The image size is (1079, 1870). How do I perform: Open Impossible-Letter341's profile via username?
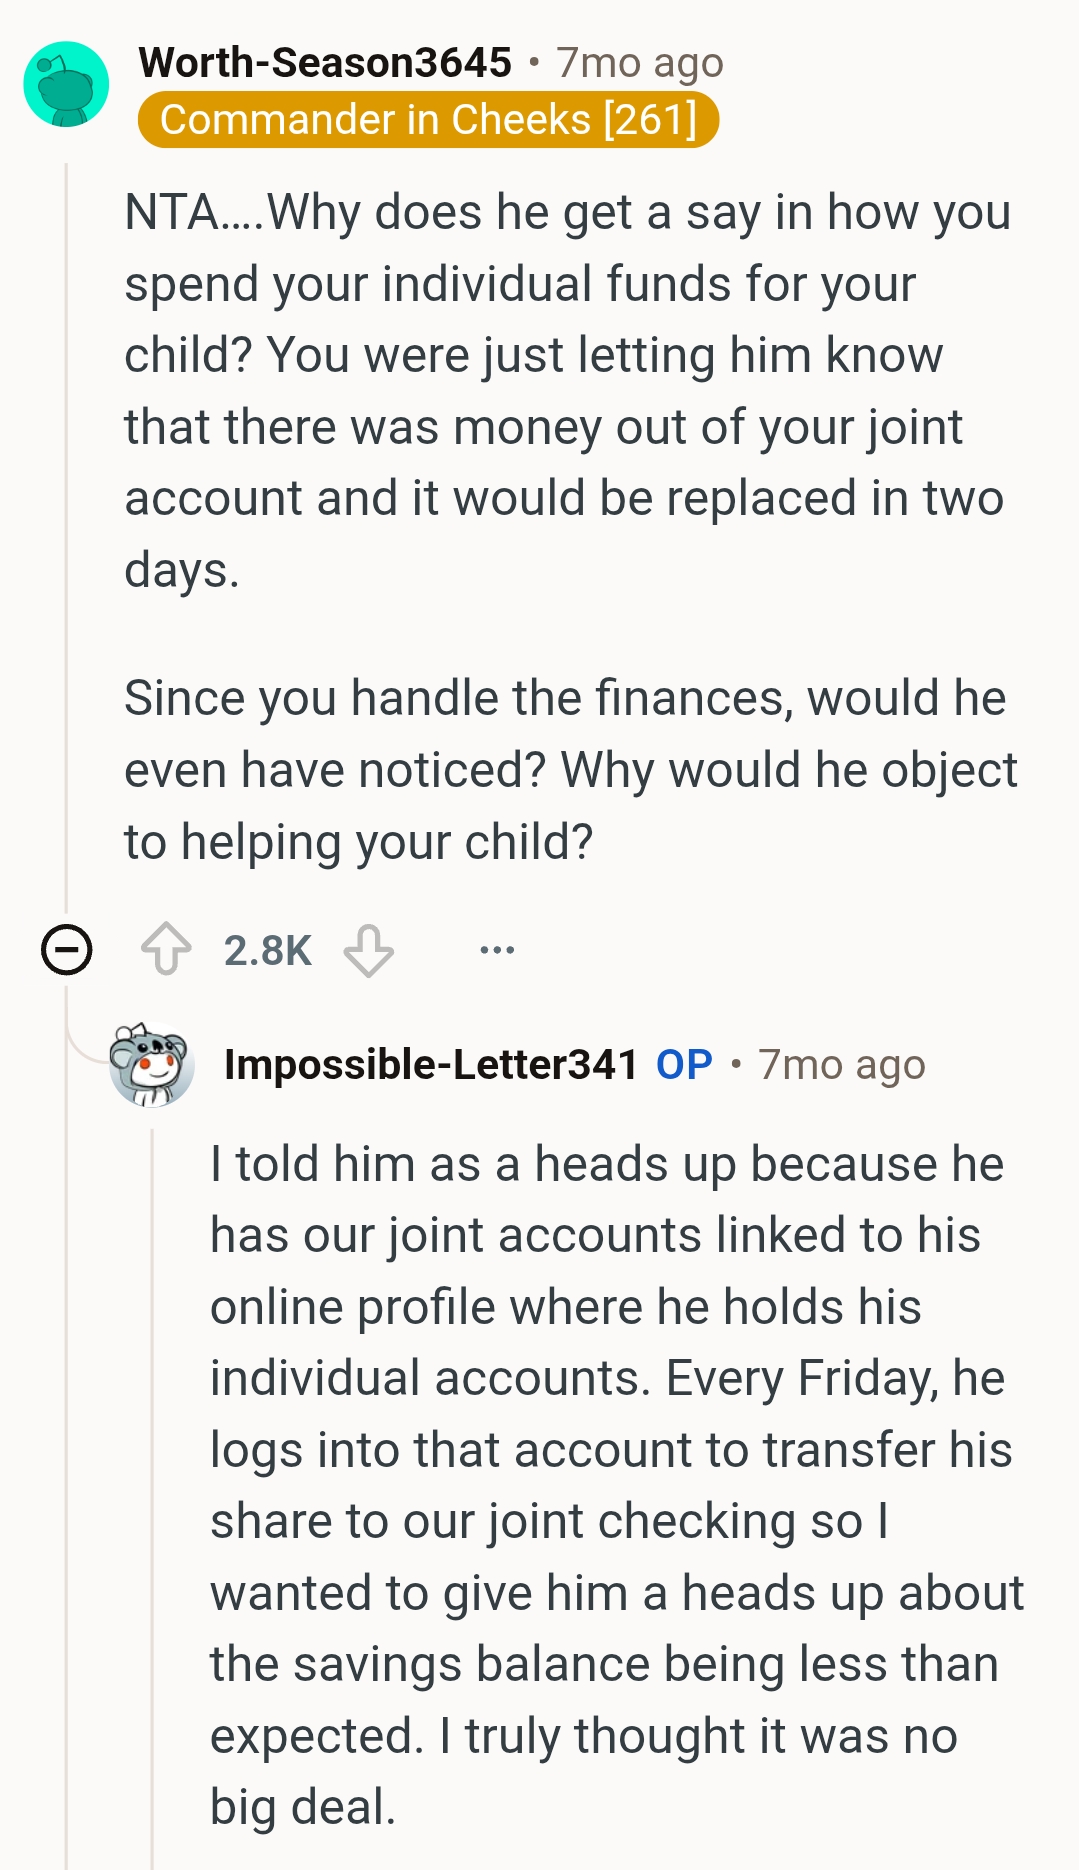point(431,1065)
